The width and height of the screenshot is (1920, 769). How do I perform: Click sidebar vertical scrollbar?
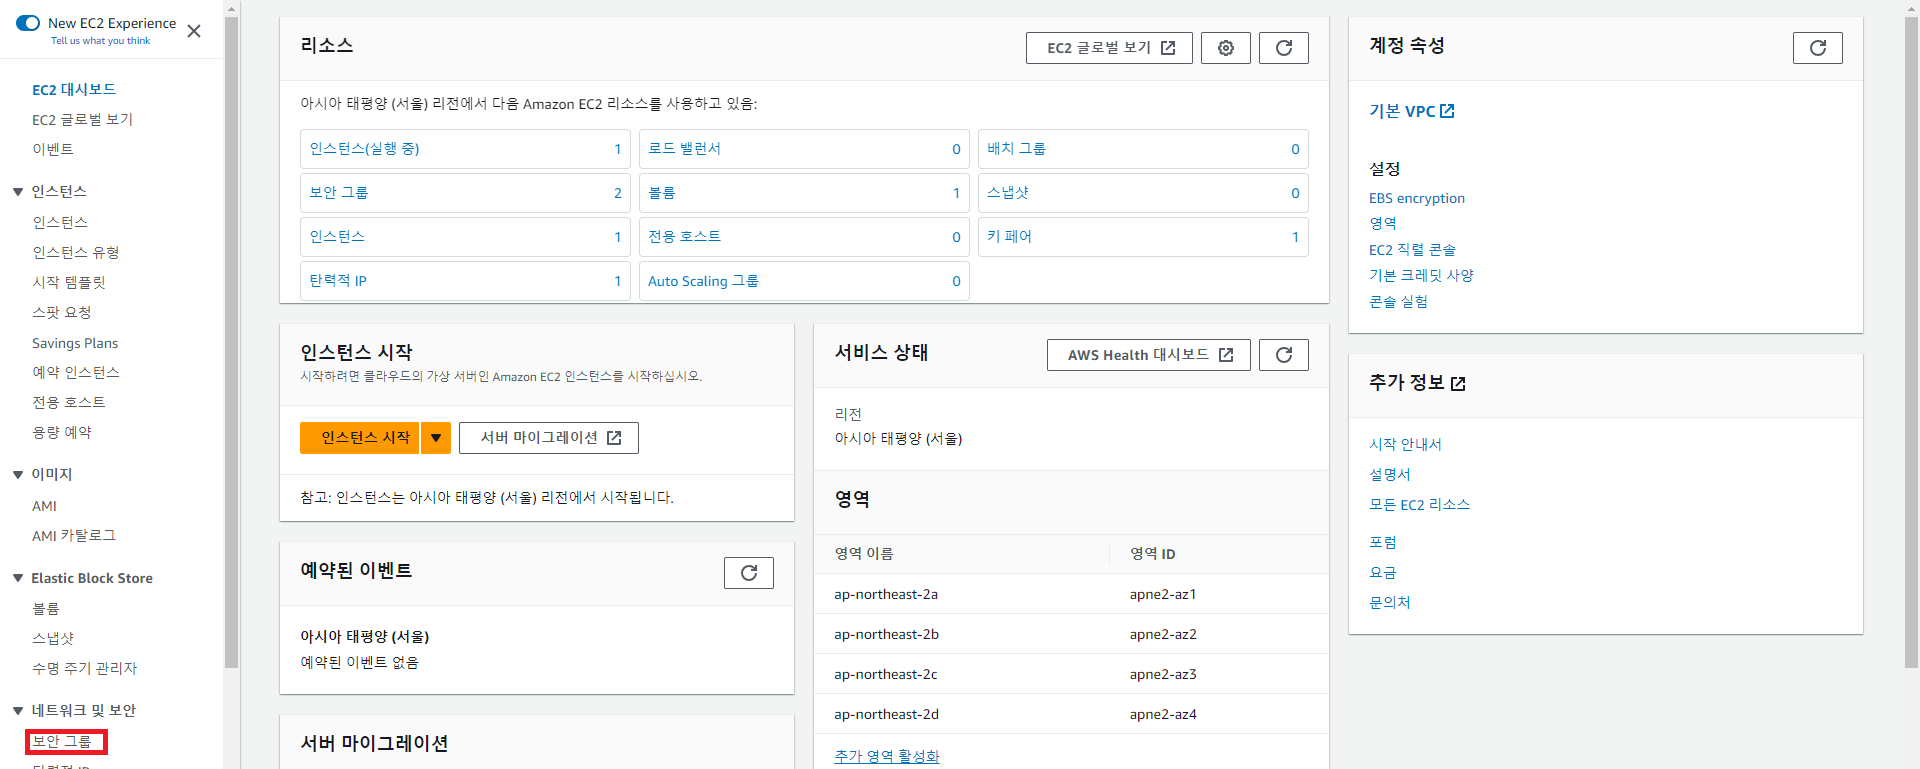tap(231, 340)
